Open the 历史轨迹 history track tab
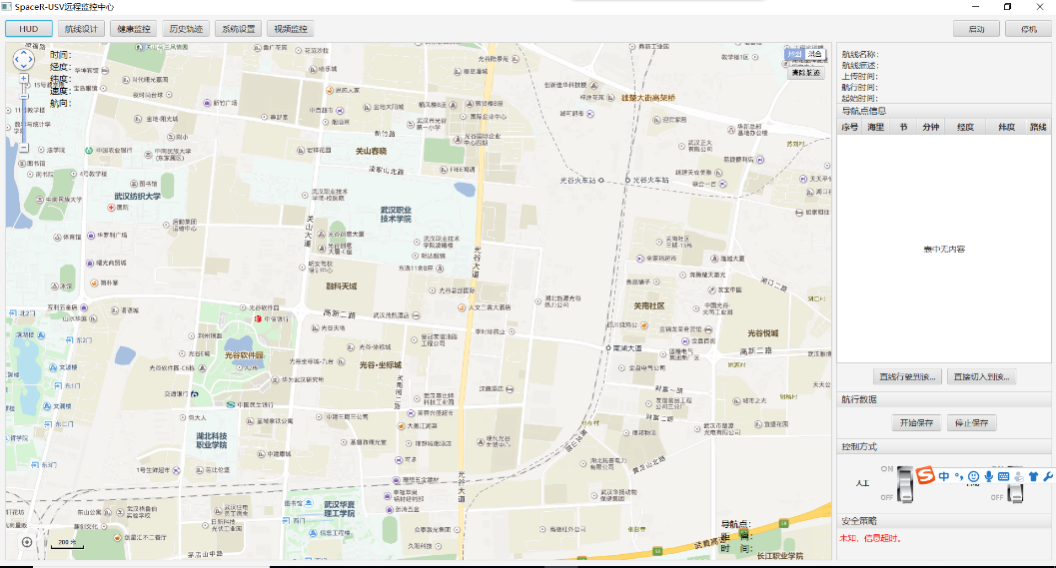Image resolution: width=1056 pixels, height=568 pixels. coord(186,29)
